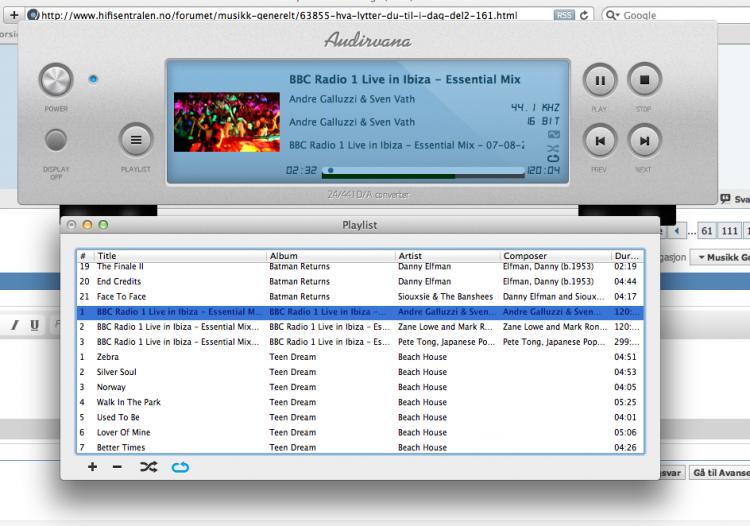
Task: Select the track 'The Finale II'
Action: [360, 267]
